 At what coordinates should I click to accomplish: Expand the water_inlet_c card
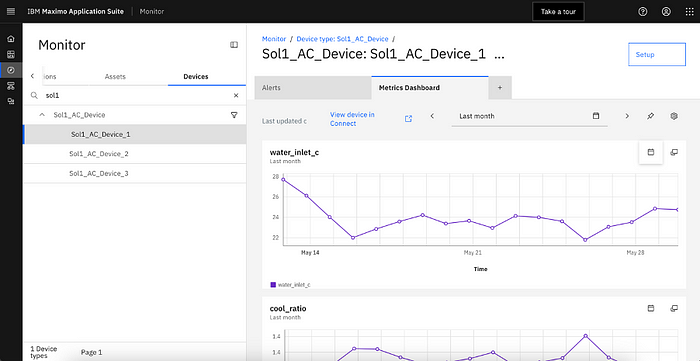point(674,152)
